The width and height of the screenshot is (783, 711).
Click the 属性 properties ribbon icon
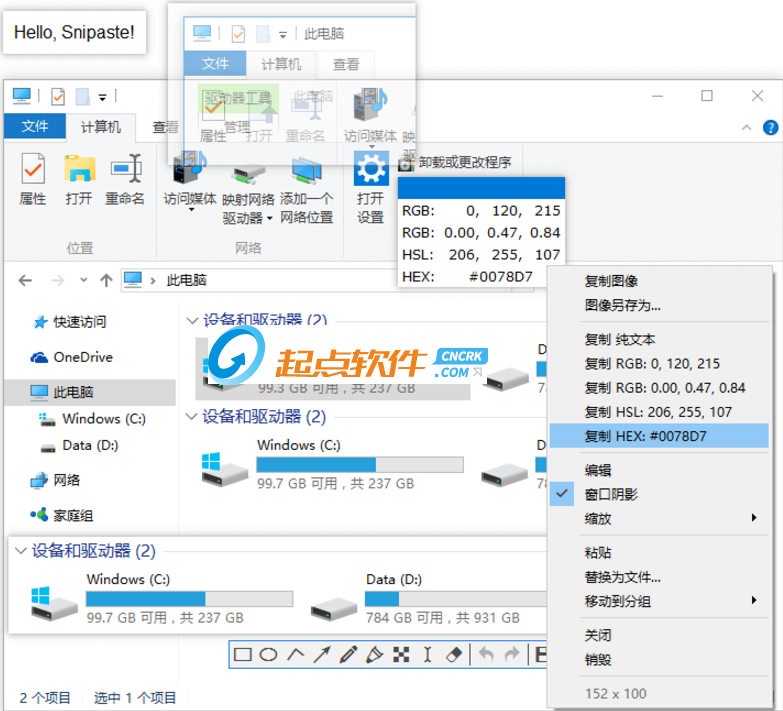(33, 169)
